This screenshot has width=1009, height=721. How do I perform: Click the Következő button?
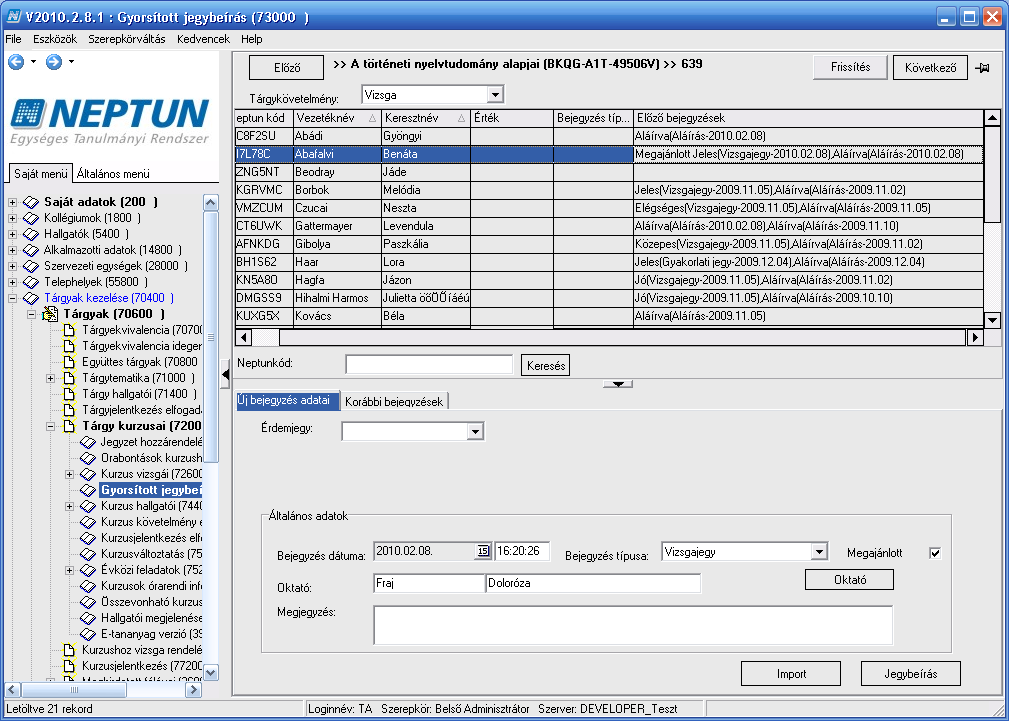tap(930, 68)
